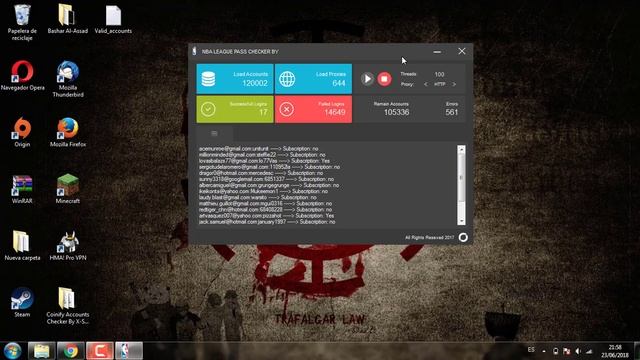This screenshot has height=360, width=640.
Task: Open the Windows Start menu orb
Action: (x=13, y=351)
